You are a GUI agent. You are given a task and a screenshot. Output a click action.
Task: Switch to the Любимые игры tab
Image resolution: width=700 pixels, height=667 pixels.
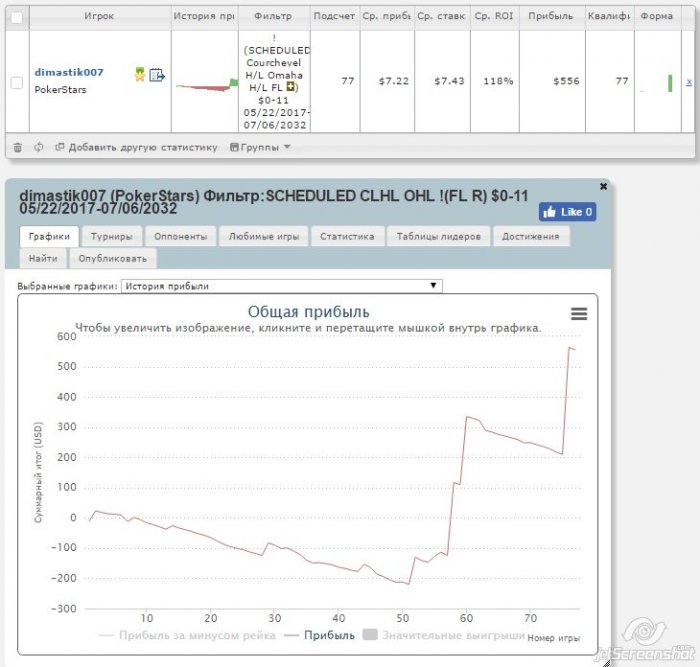point(263,236)
